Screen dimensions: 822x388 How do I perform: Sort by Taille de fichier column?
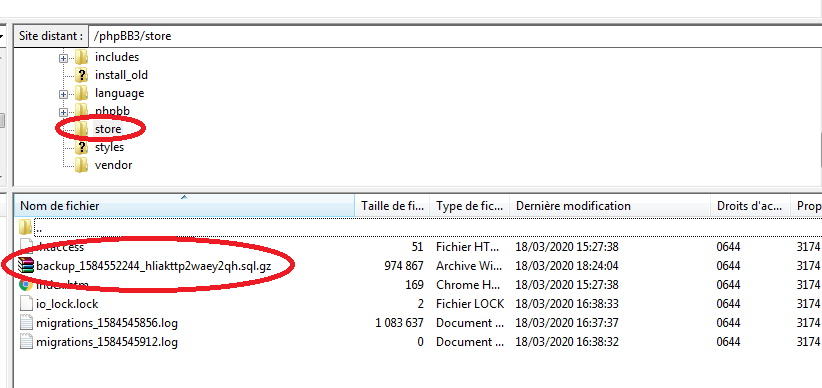coord(392,206)
